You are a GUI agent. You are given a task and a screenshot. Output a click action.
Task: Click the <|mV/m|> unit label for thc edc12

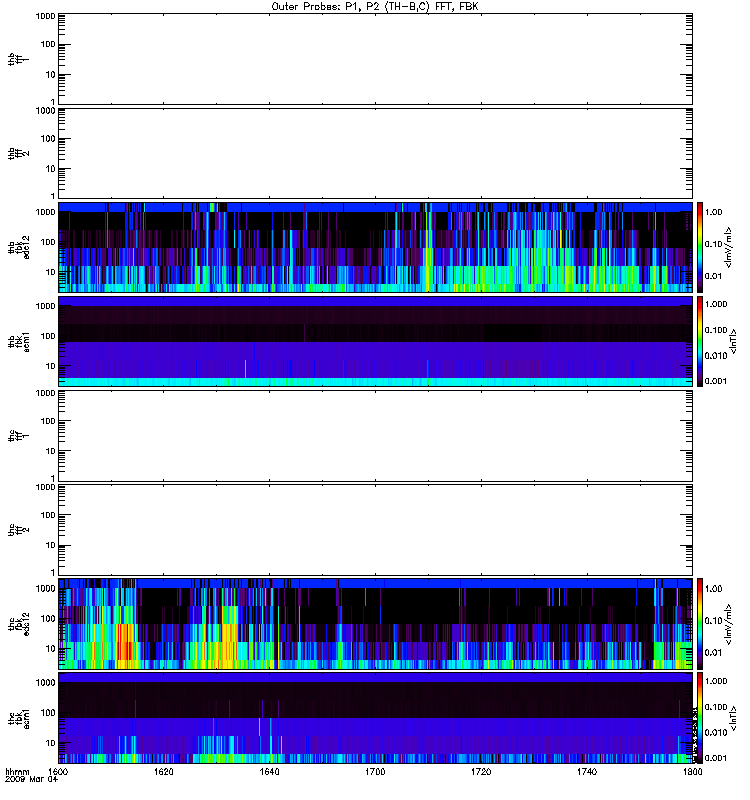tap(729, 624)
